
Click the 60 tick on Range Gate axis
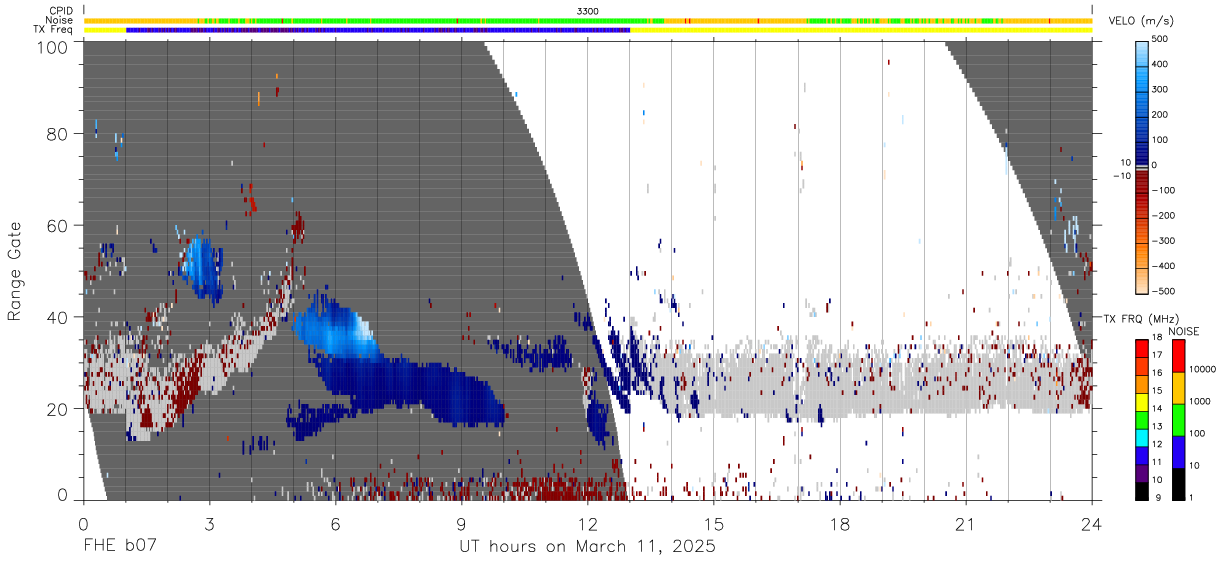click(x=58, y=226)
